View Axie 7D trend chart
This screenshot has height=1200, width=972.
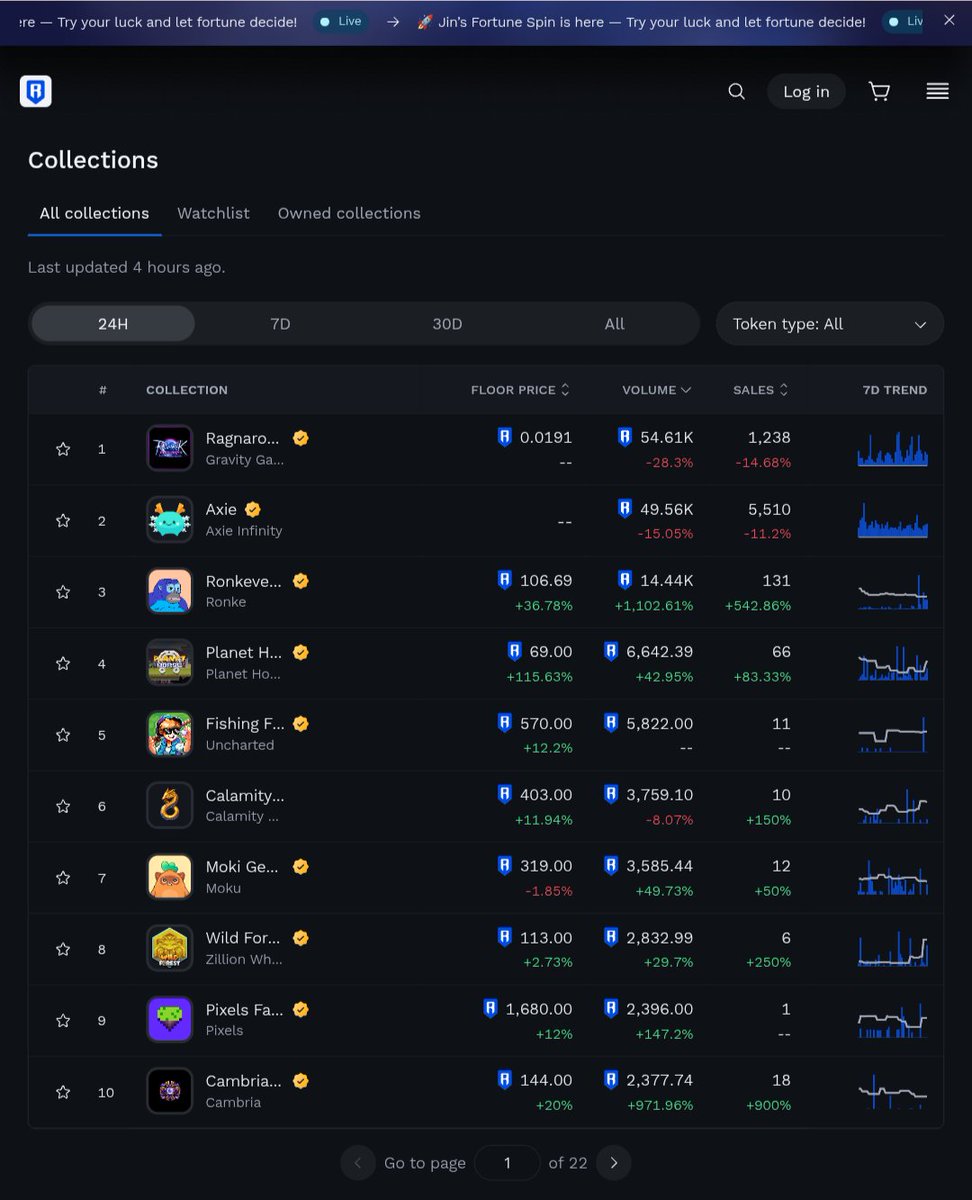point(892,520)
